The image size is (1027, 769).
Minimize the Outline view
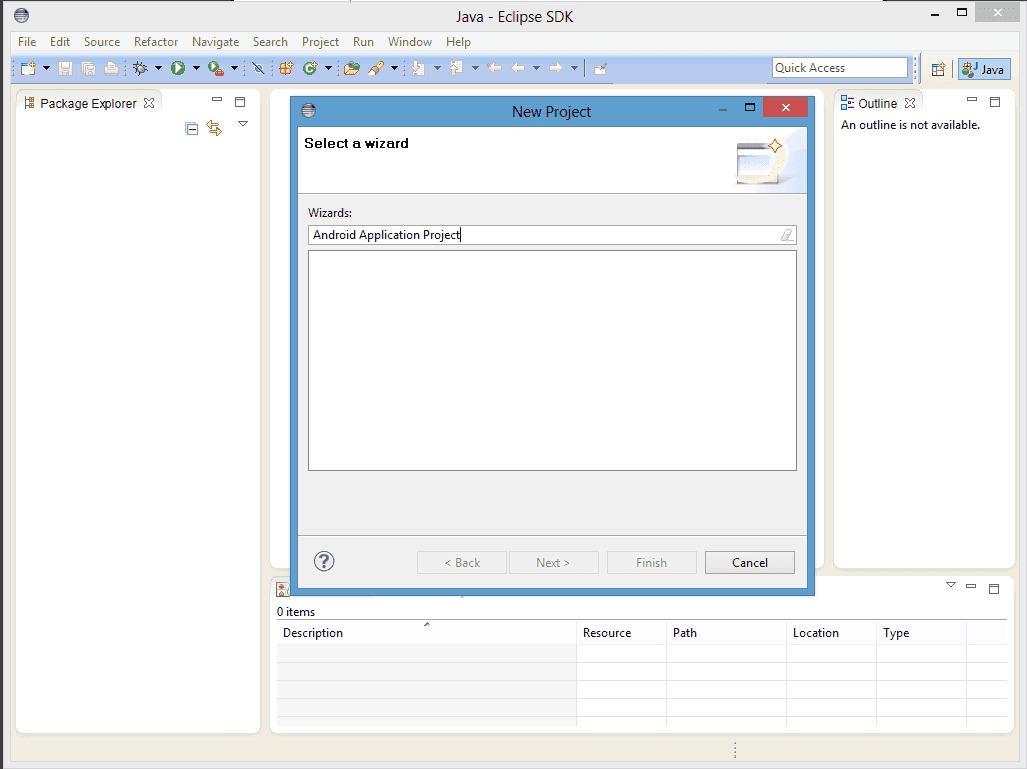(972, 100)
